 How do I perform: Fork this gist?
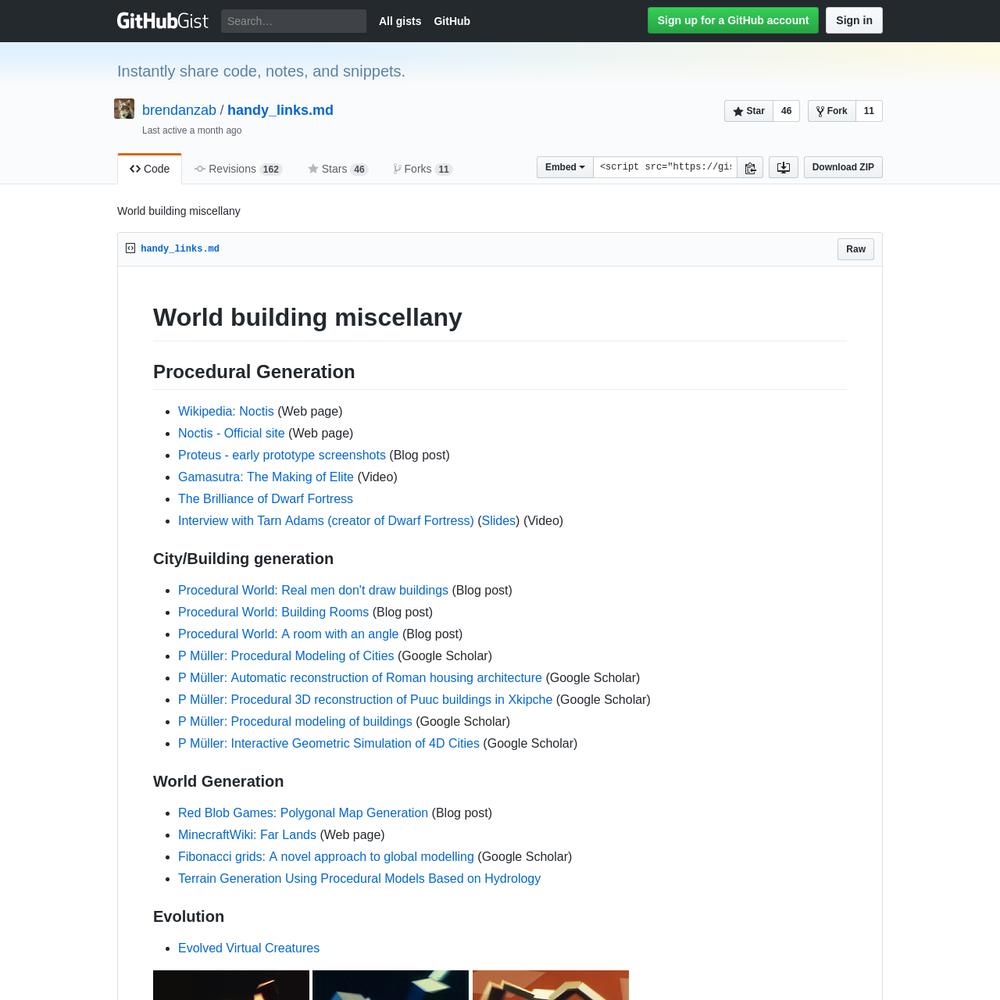[x=832, y=111]
